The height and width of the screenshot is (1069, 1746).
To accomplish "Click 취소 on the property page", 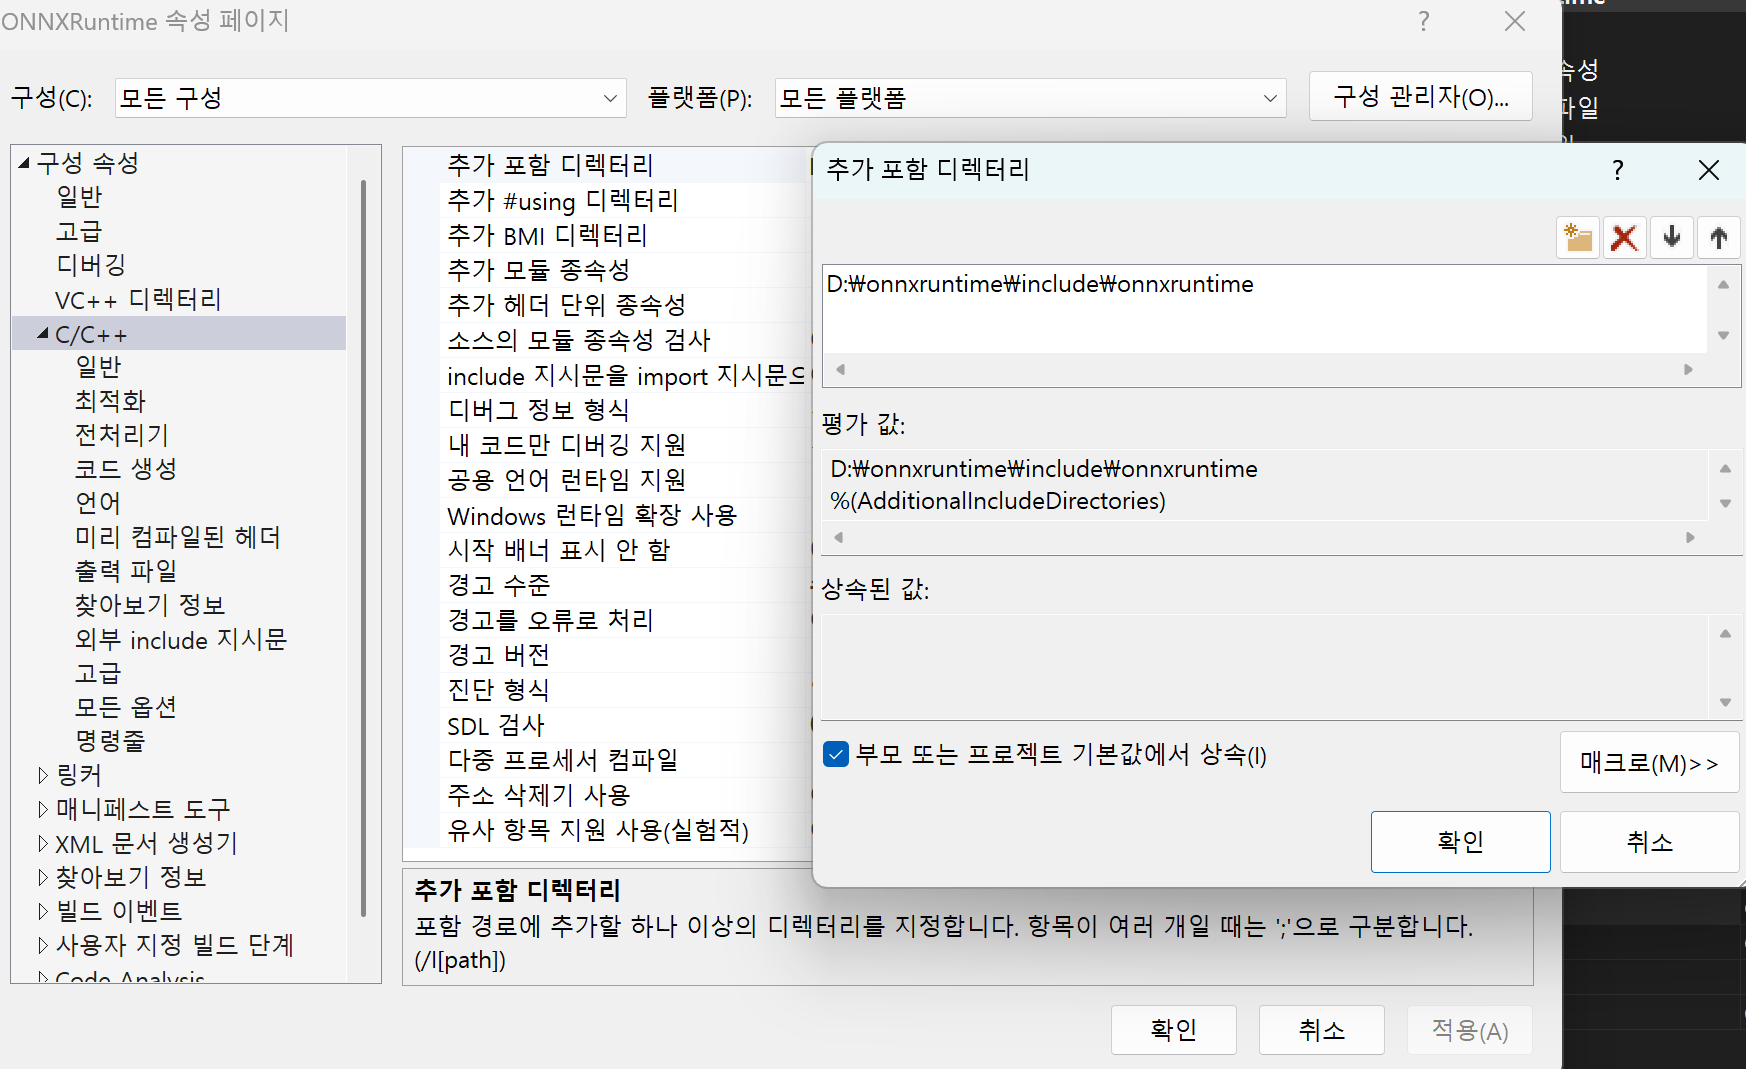I will point(1322,1030).
